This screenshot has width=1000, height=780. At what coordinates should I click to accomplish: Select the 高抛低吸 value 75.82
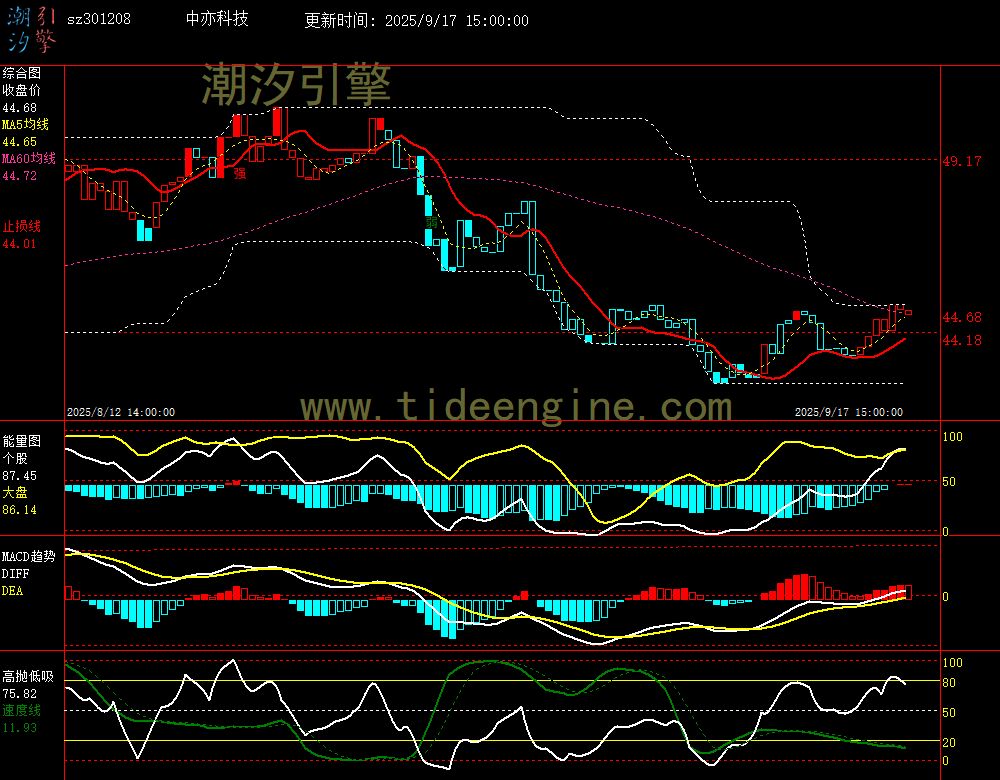tap(20, 694)
